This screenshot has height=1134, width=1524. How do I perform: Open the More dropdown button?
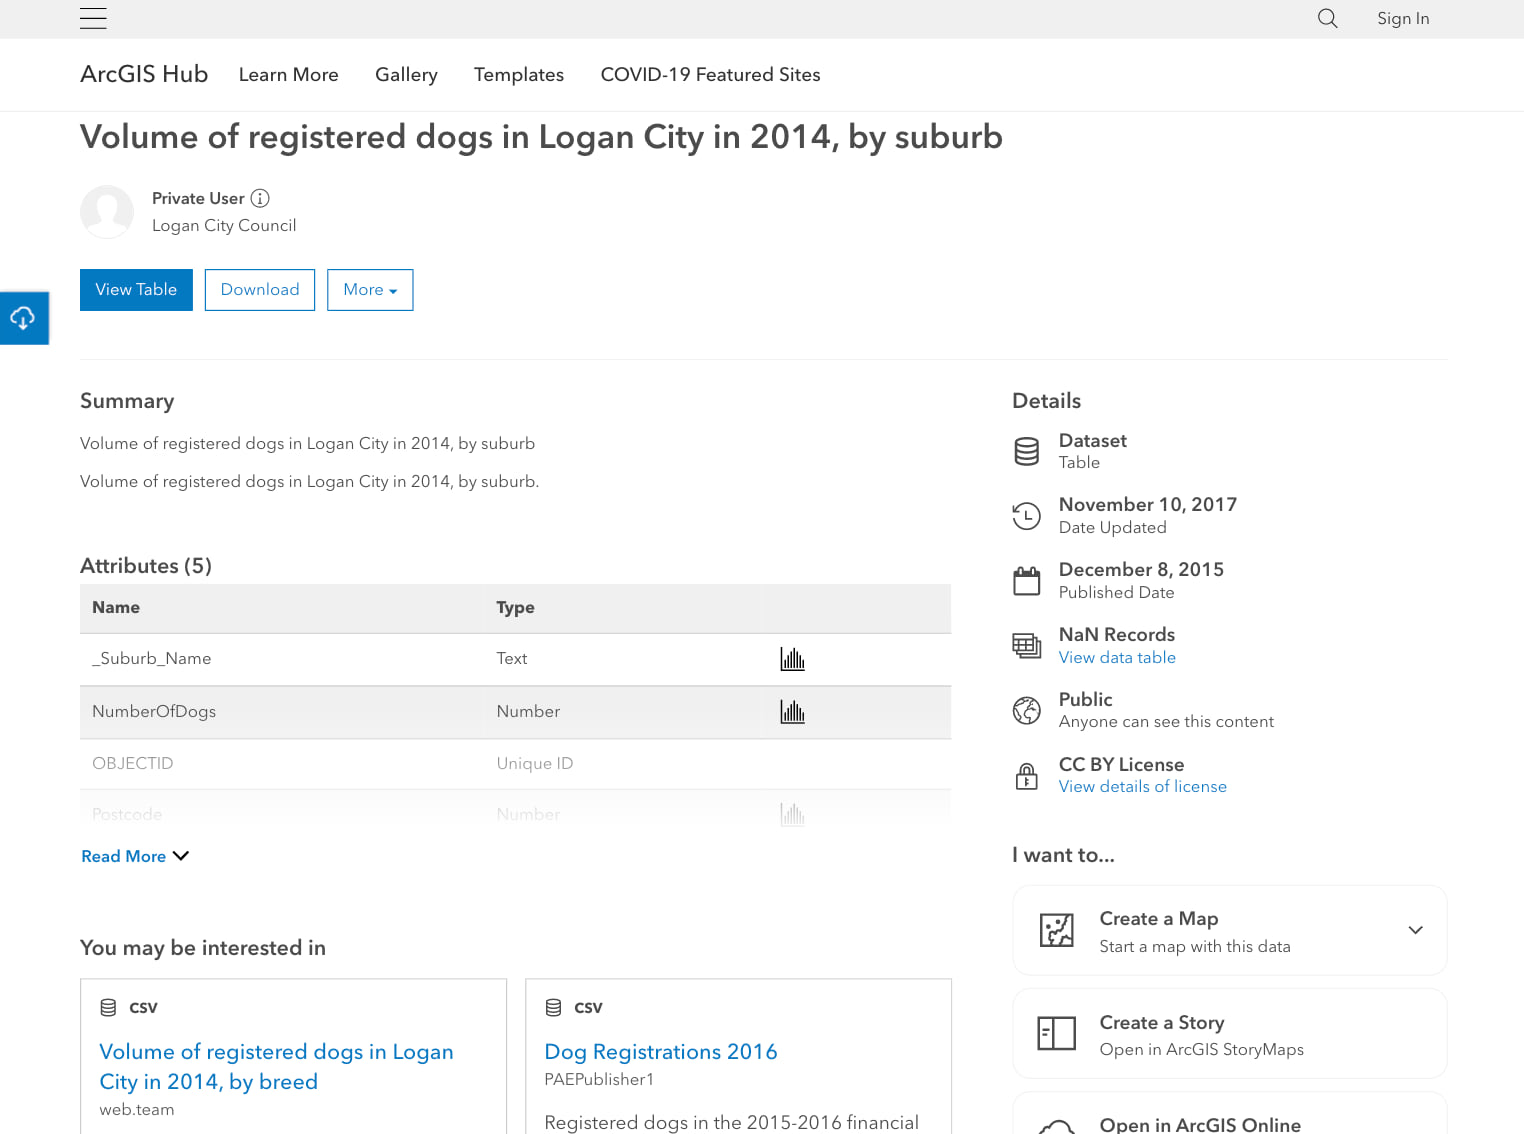(370, 290)
